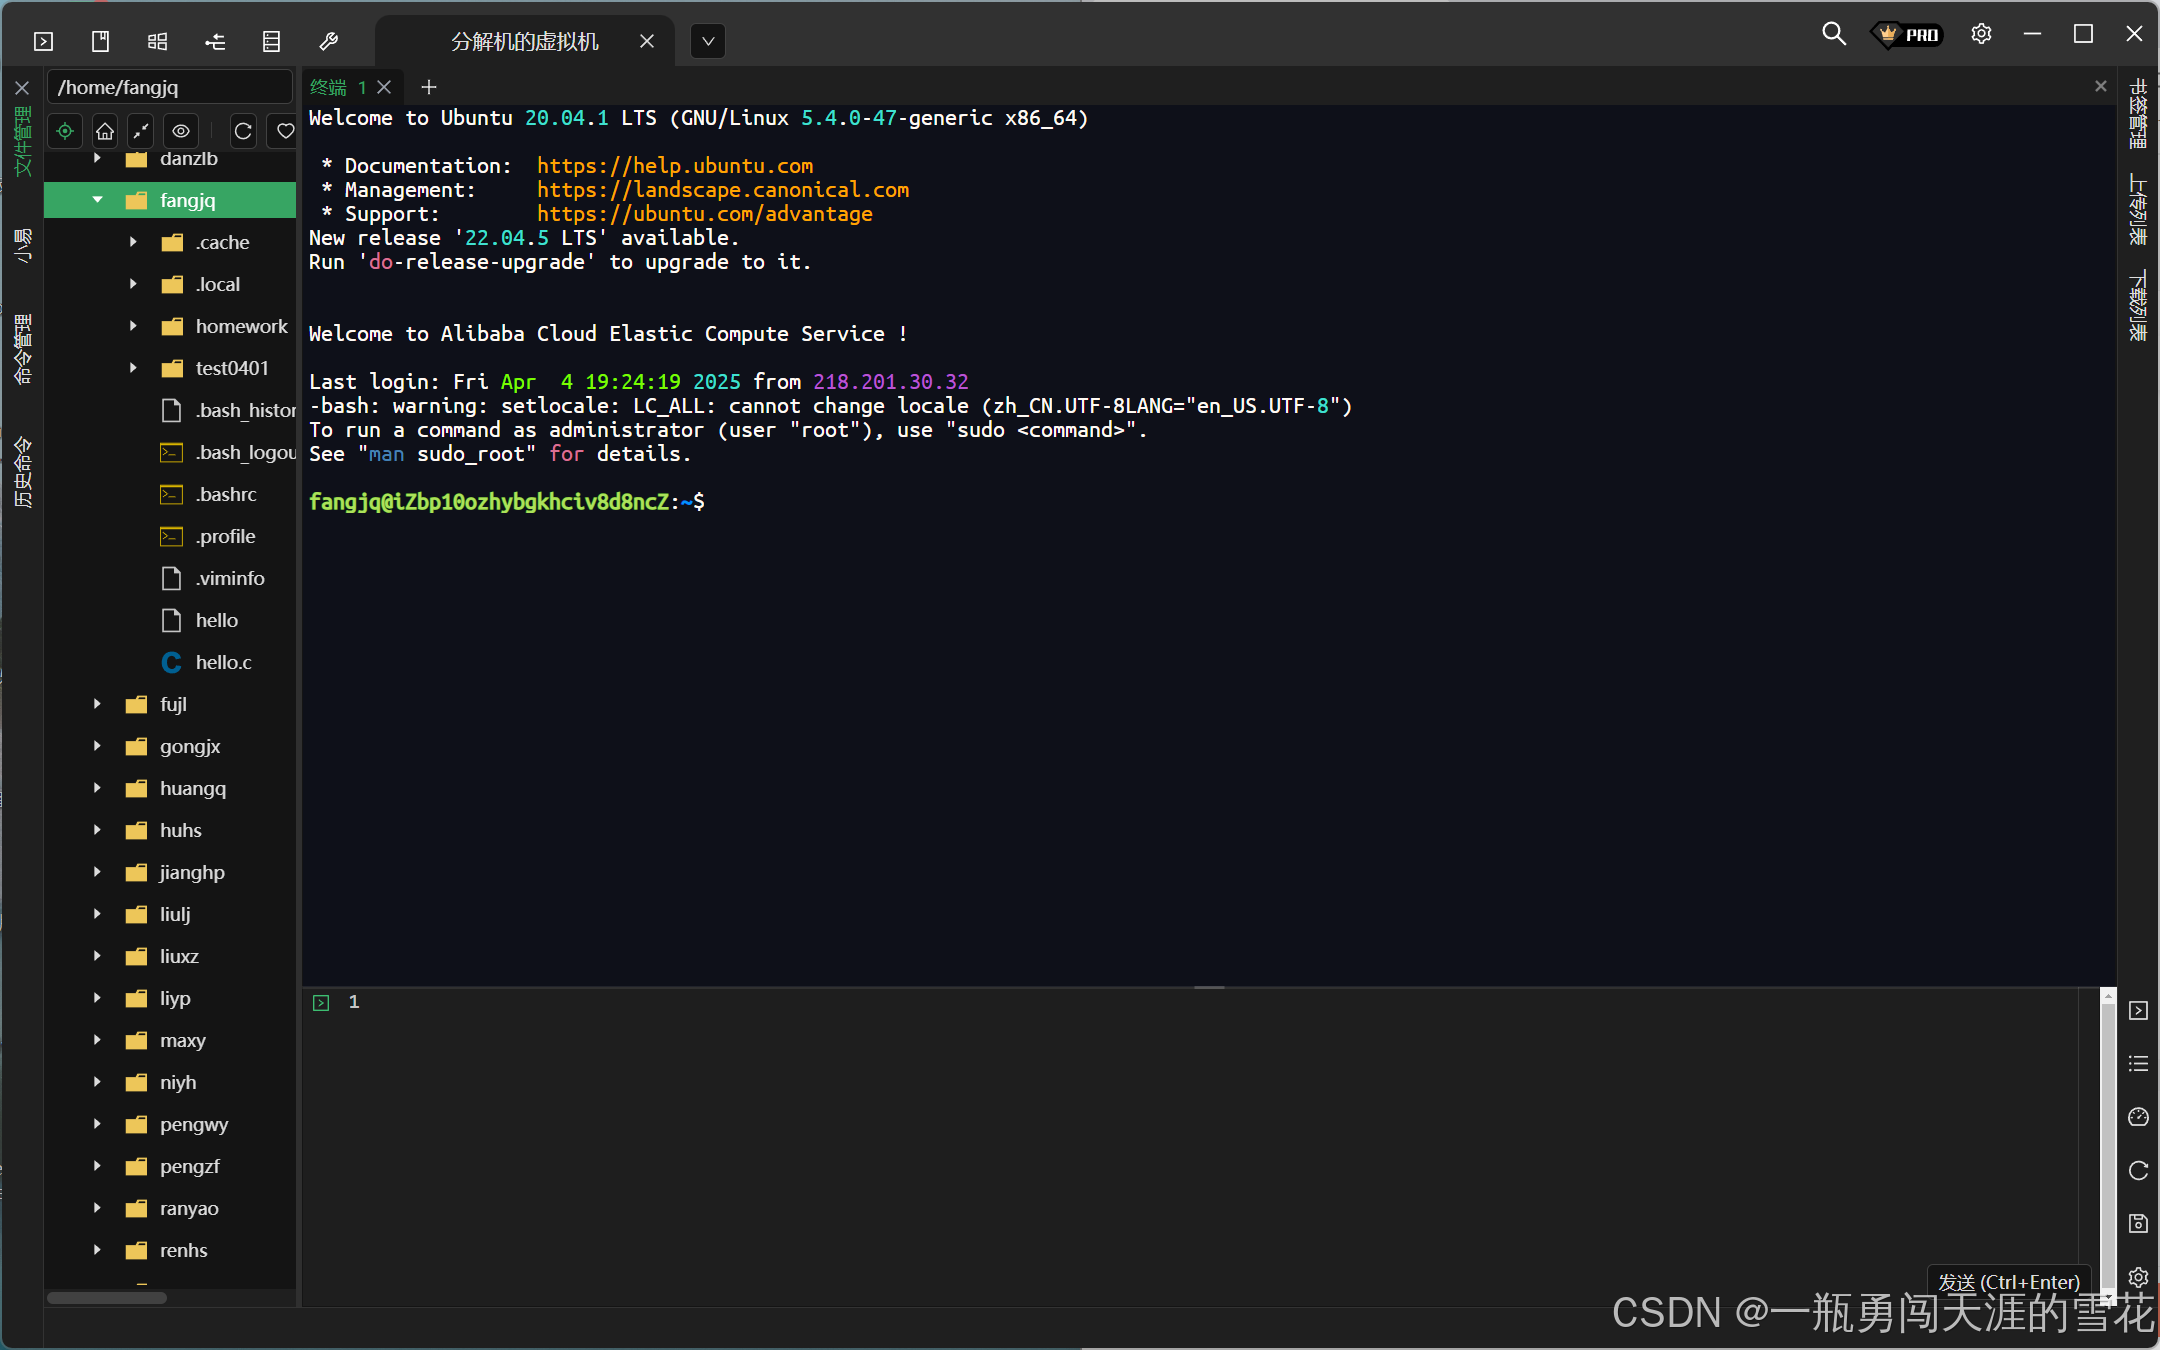Click the speedometer icon in command editor sidebar

click(x=2138, y=1117)
